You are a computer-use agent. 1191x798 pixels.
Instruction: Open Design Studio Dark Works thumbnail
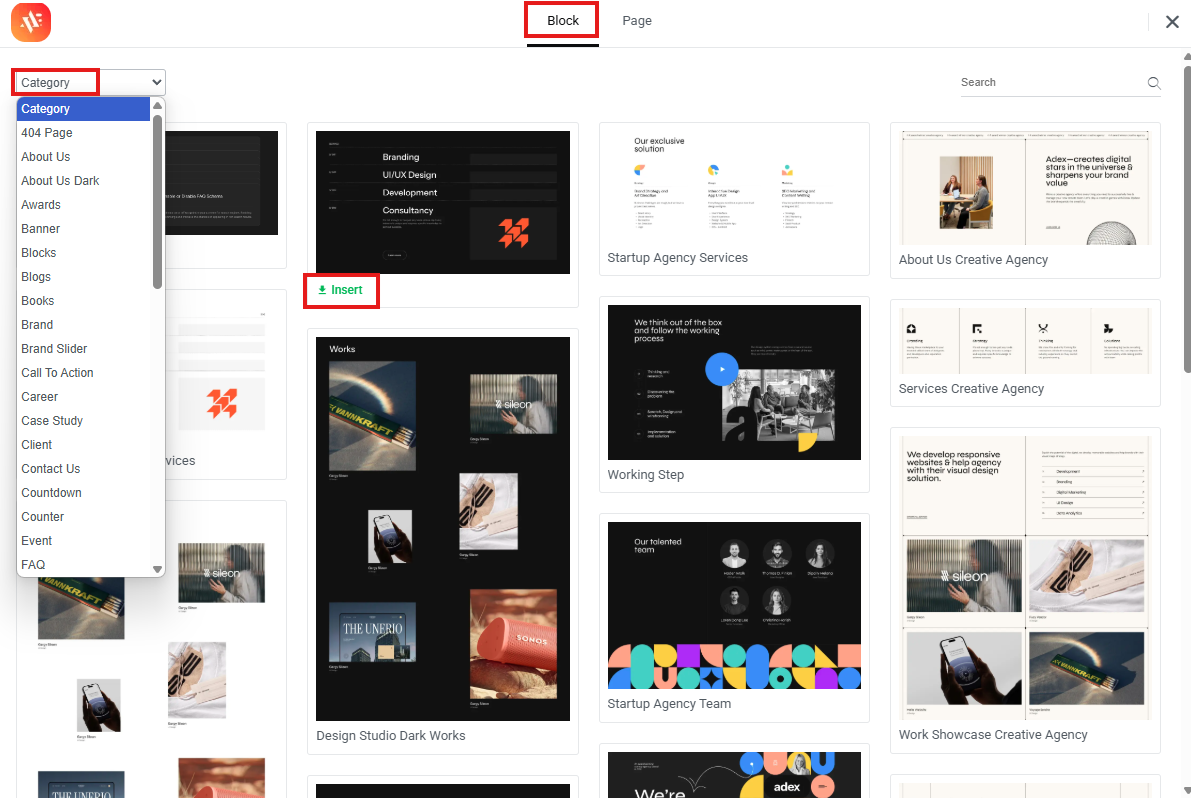coord(443,529)
